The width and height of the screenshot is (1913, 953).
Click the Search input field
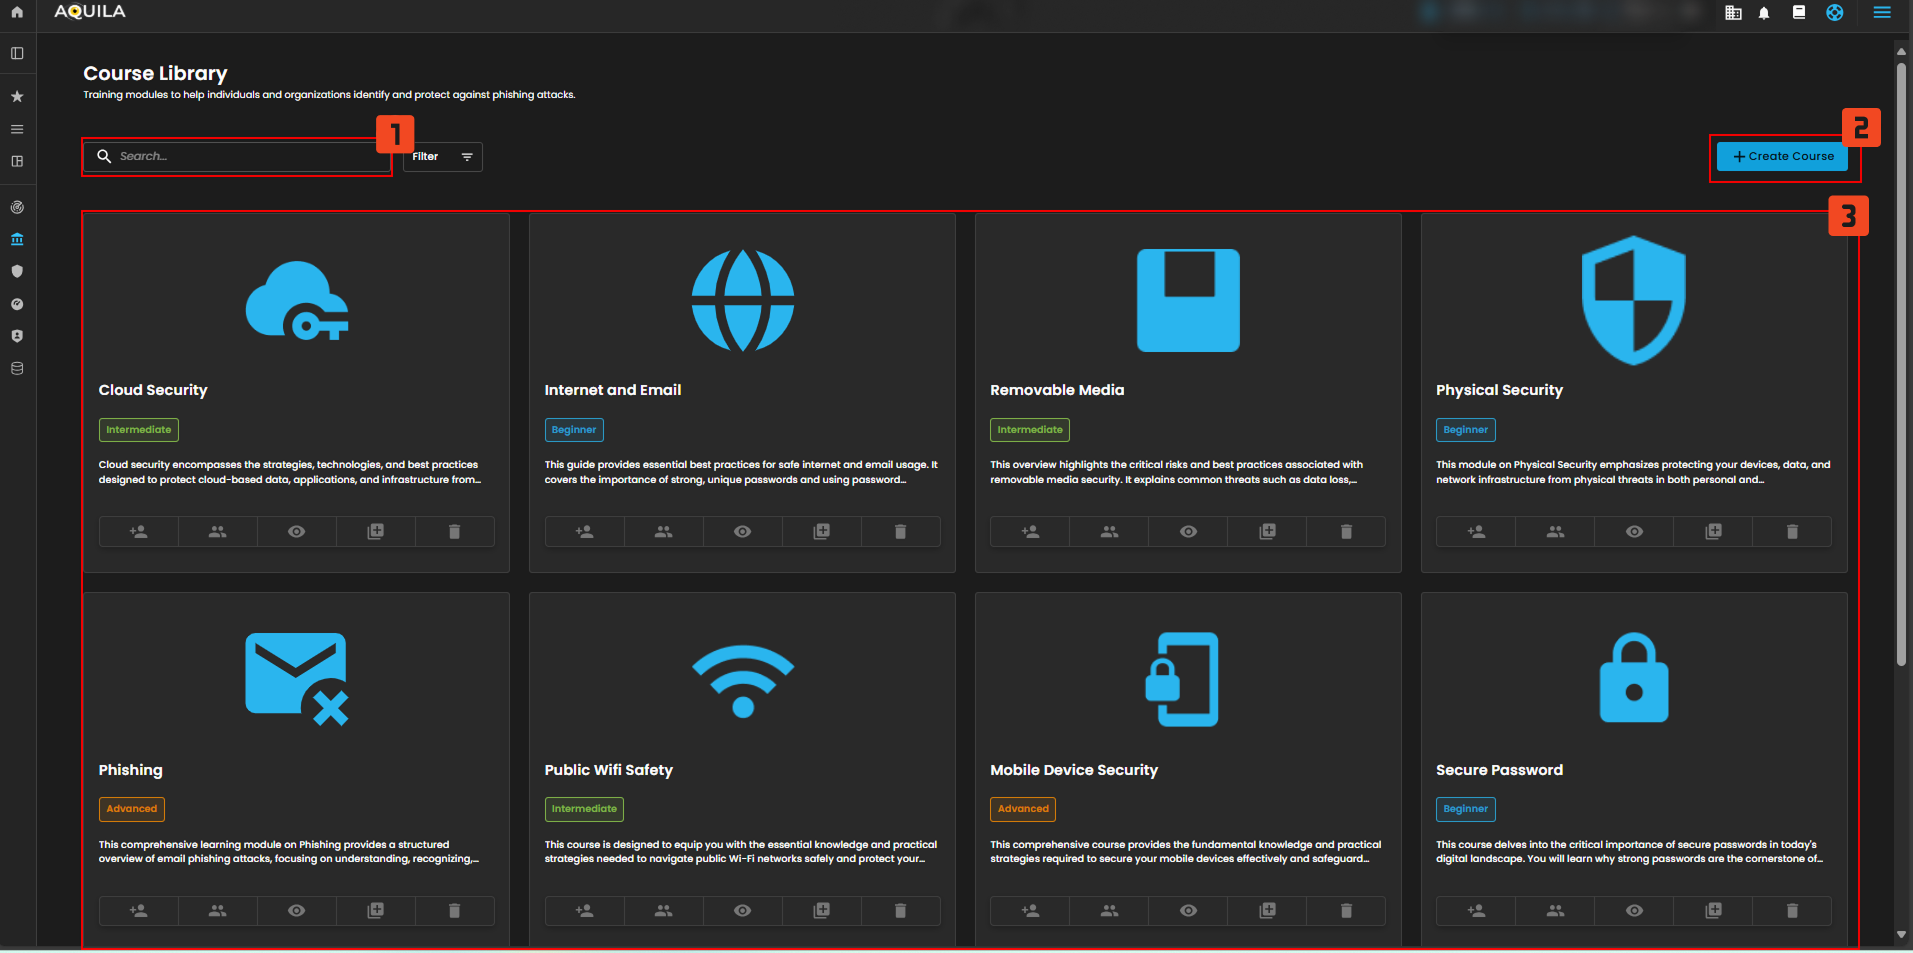(240, 157)
